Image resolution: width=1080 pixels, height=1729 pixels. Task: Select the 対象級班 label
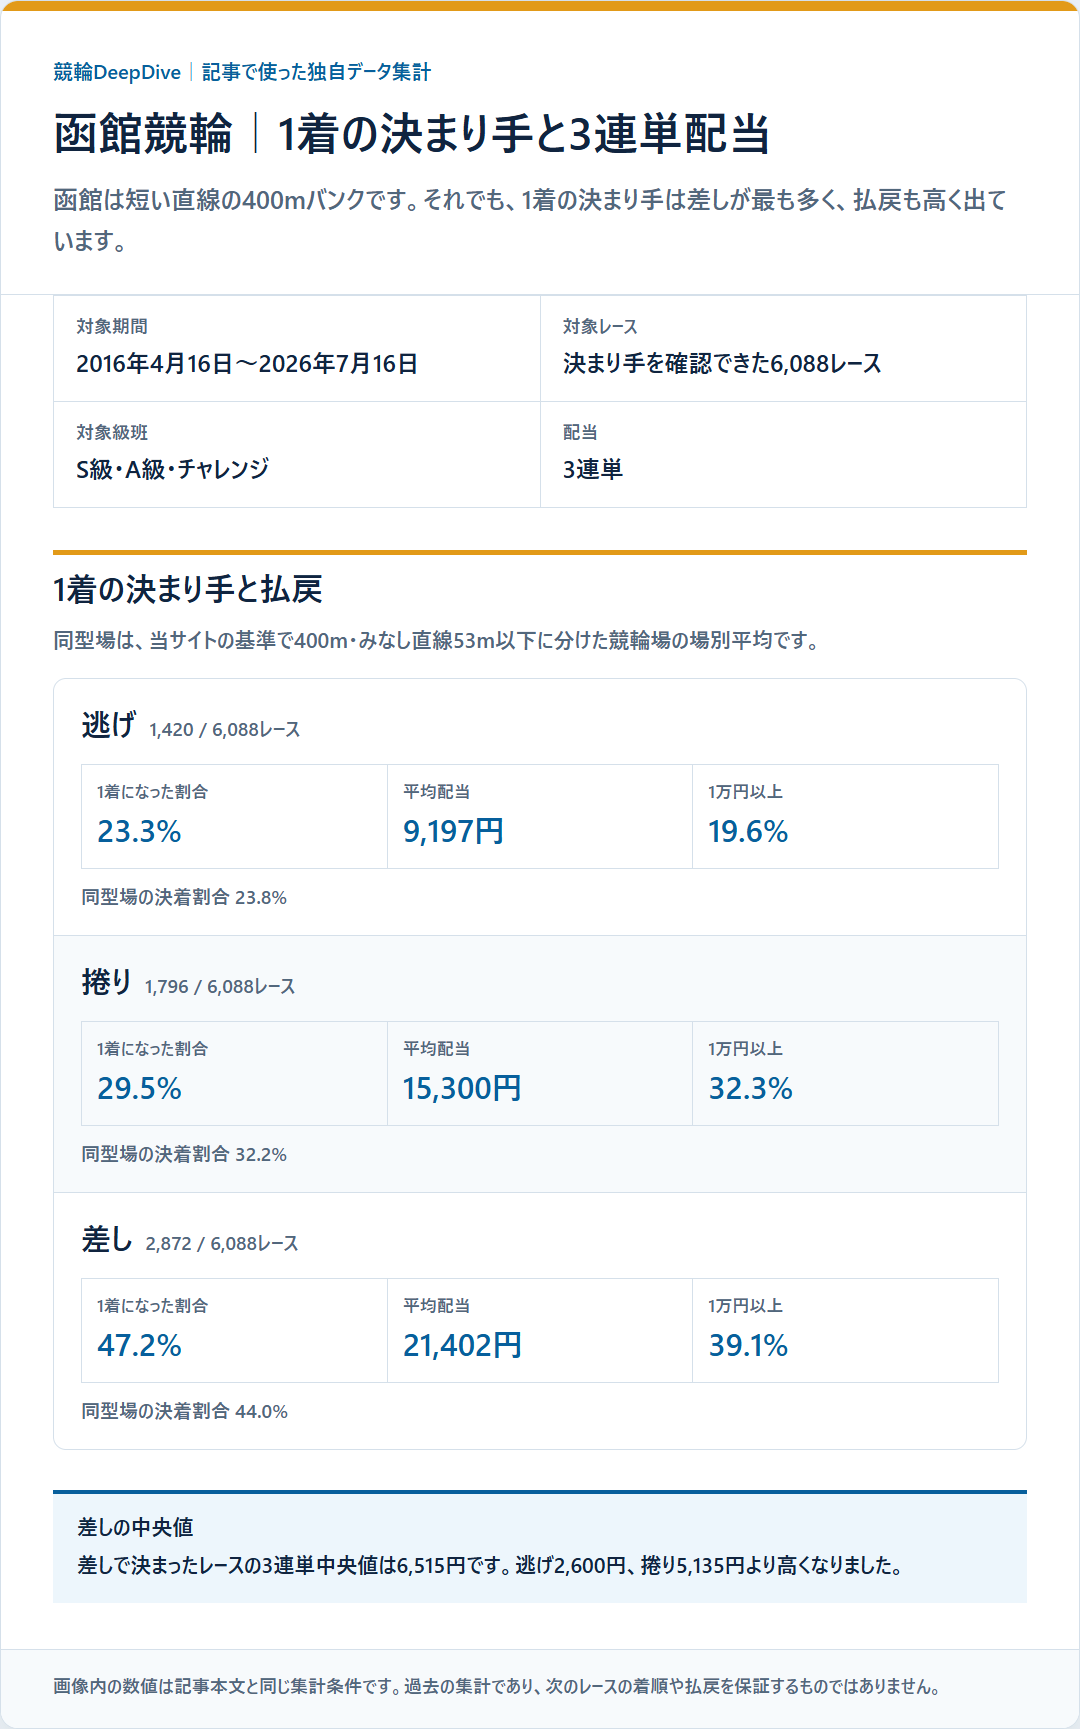(x=112, y=432)
